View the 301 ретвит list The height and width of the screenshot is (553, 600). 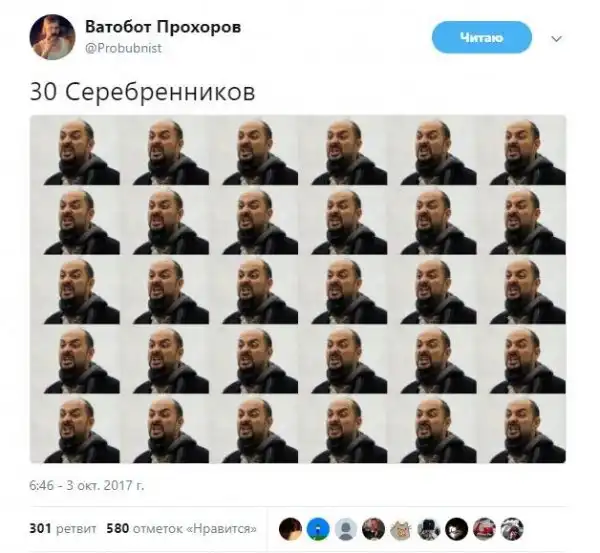[63, 529]
